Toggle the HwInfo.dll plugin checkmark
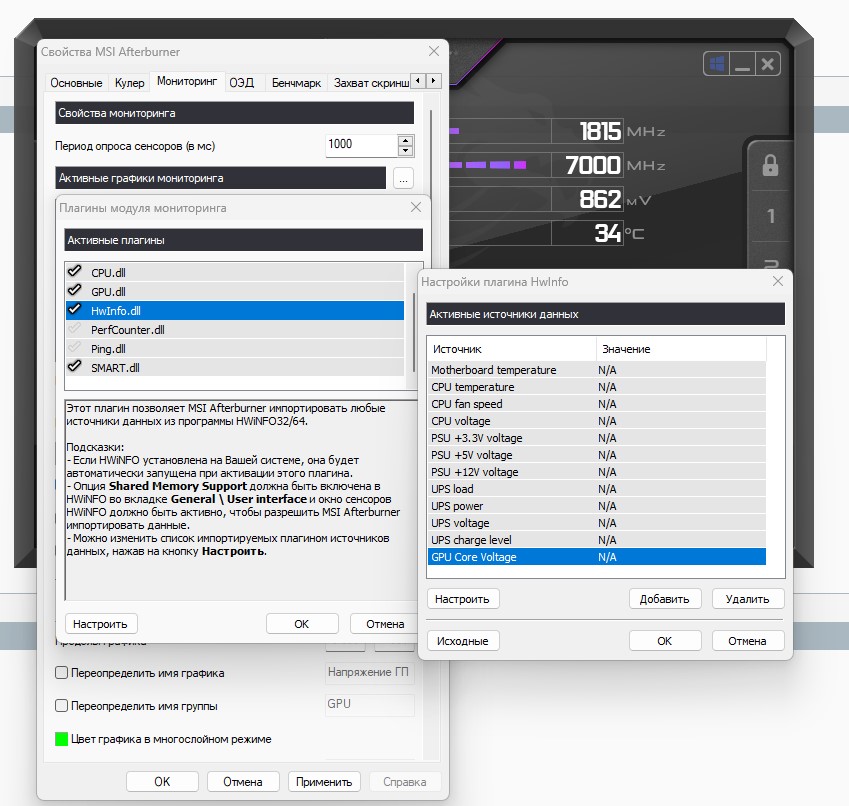Image resolution: width=849 pixels, height=806 pixels. point(75,309)
